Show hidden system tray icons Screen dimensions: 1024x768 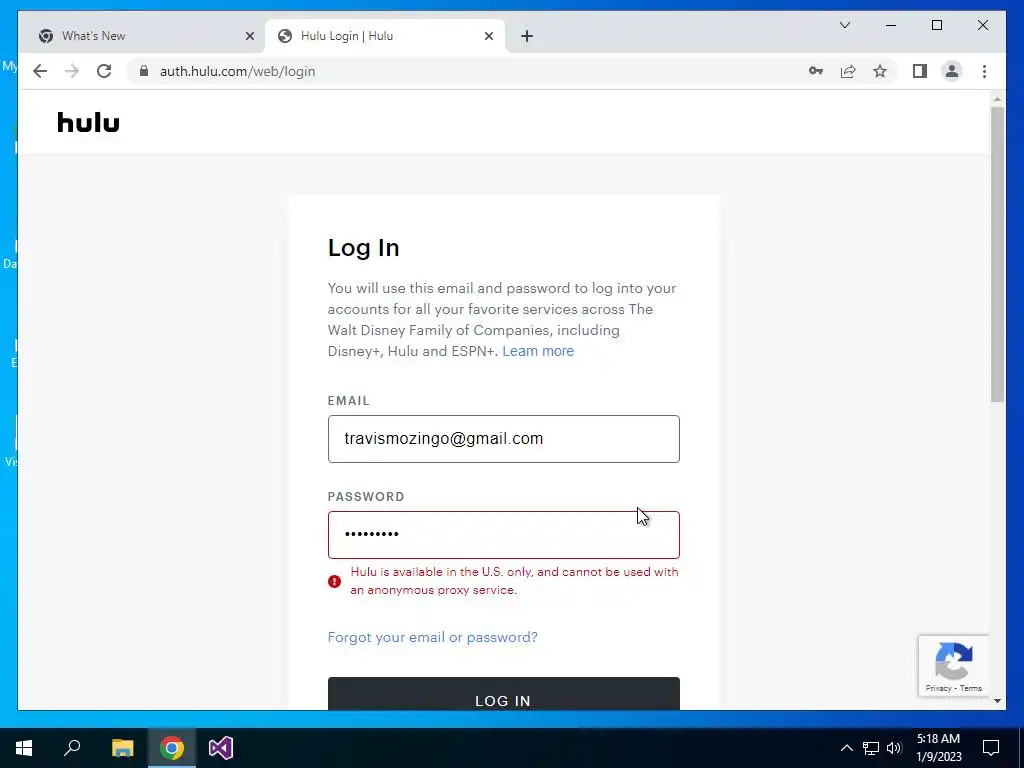tap(846, 748)
